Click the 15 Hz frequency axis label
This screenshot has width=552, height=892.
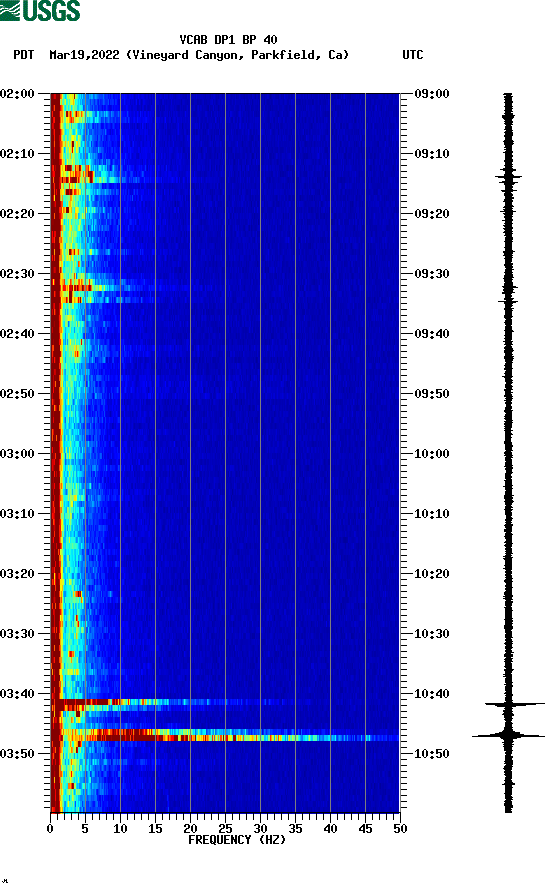click(x=155, y=829)
